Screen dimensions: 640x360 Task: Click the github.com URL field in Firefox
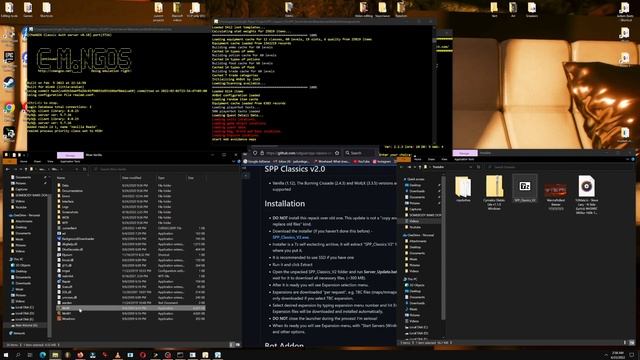[x=298, y=153]
